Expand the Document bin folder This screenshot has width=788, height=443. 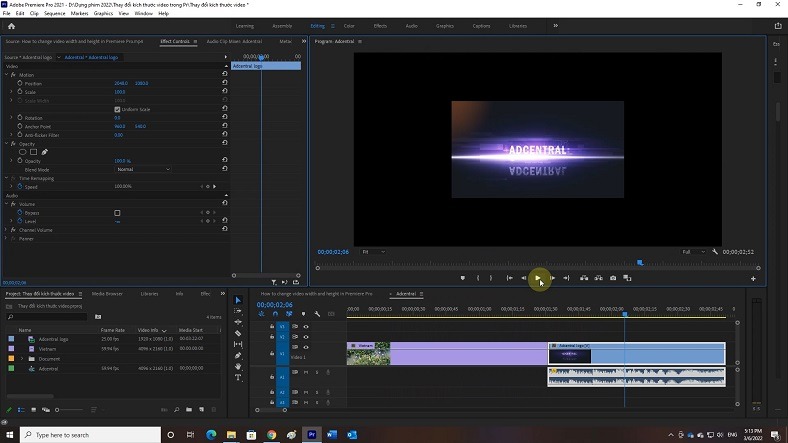point(22,359)
